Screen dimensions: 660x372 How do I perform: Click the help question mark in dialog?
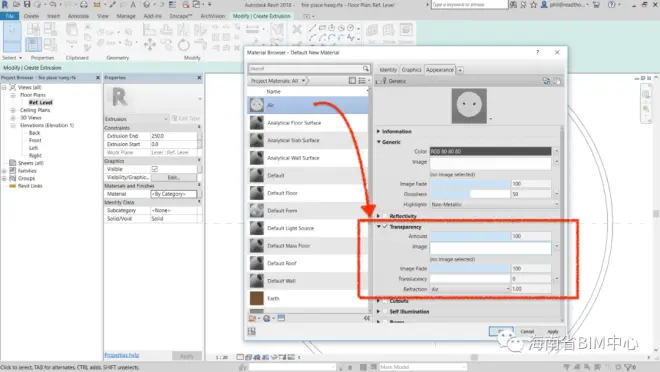tap(537, 53)
